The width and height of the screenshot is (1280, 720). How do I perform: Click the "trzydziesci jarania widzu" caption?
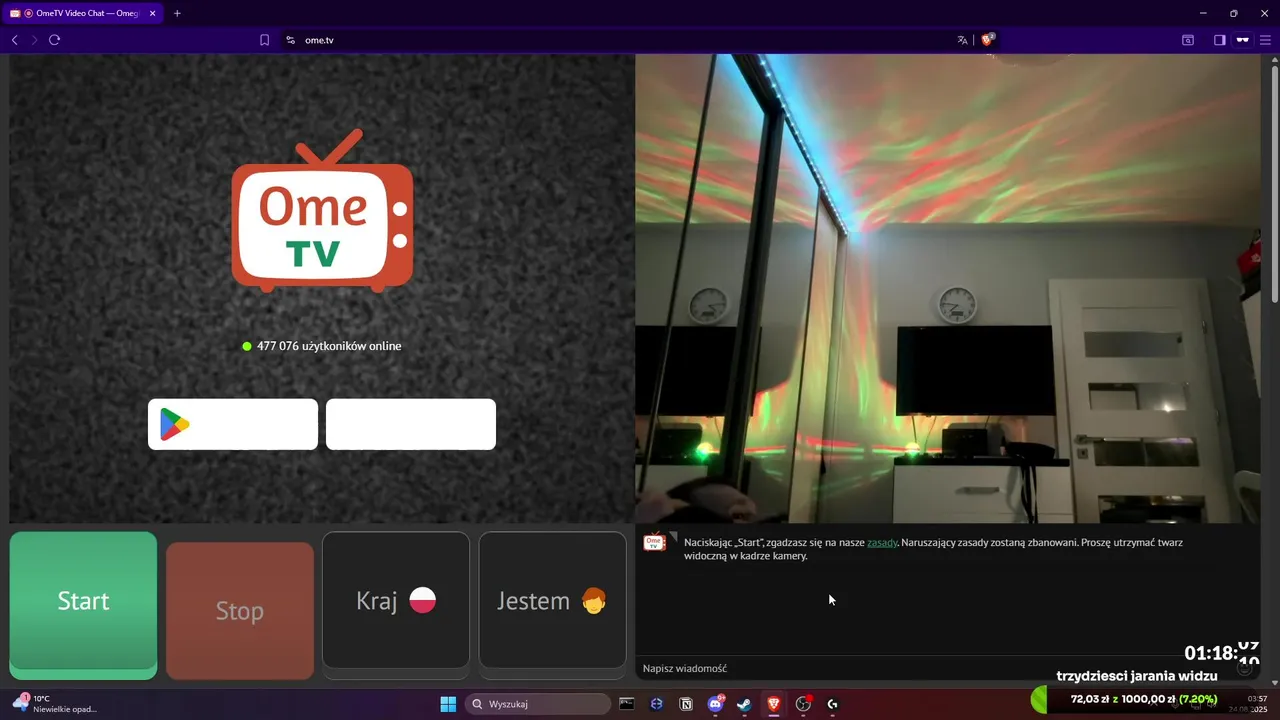tap(1137, 676)
